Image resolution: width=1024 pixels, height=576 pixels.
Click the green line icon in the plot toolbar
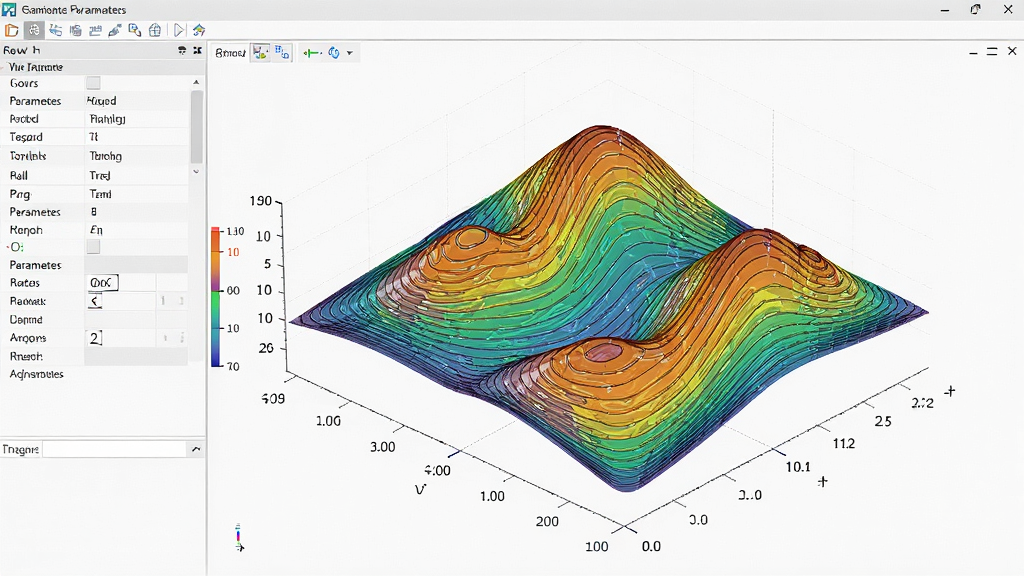tap(312, 53)
